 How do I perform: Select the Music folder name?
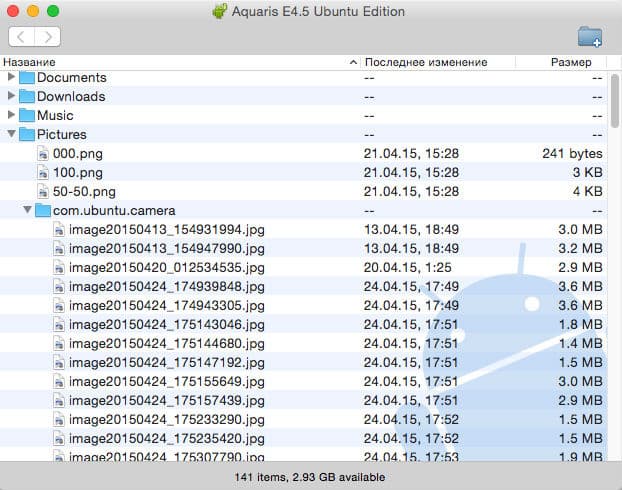pos(55,116)
